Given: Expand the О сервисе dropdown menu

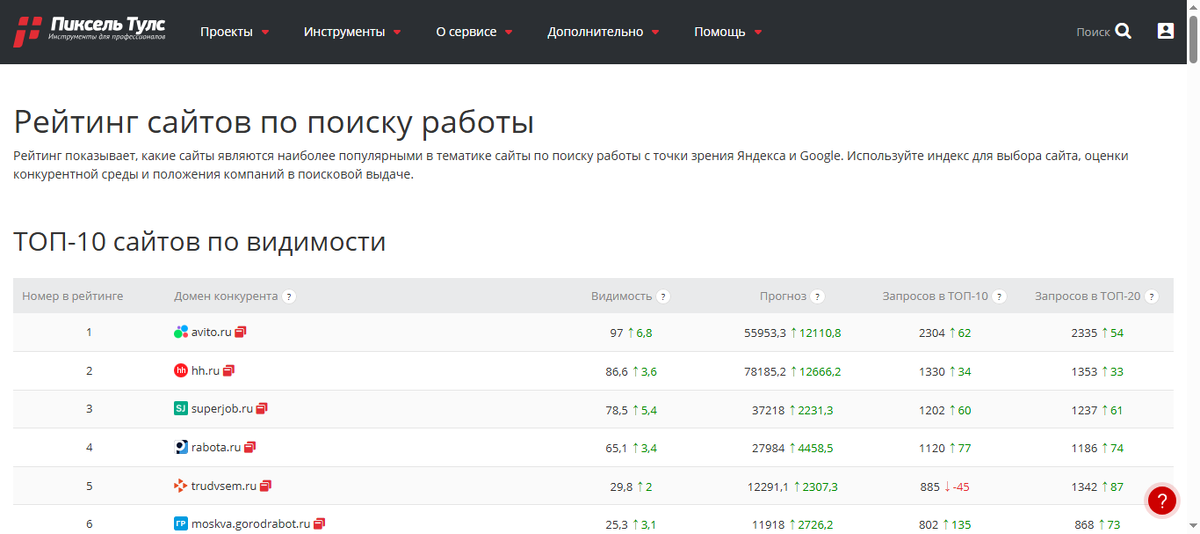Looking at the screenshot, I should coord(475,32).
